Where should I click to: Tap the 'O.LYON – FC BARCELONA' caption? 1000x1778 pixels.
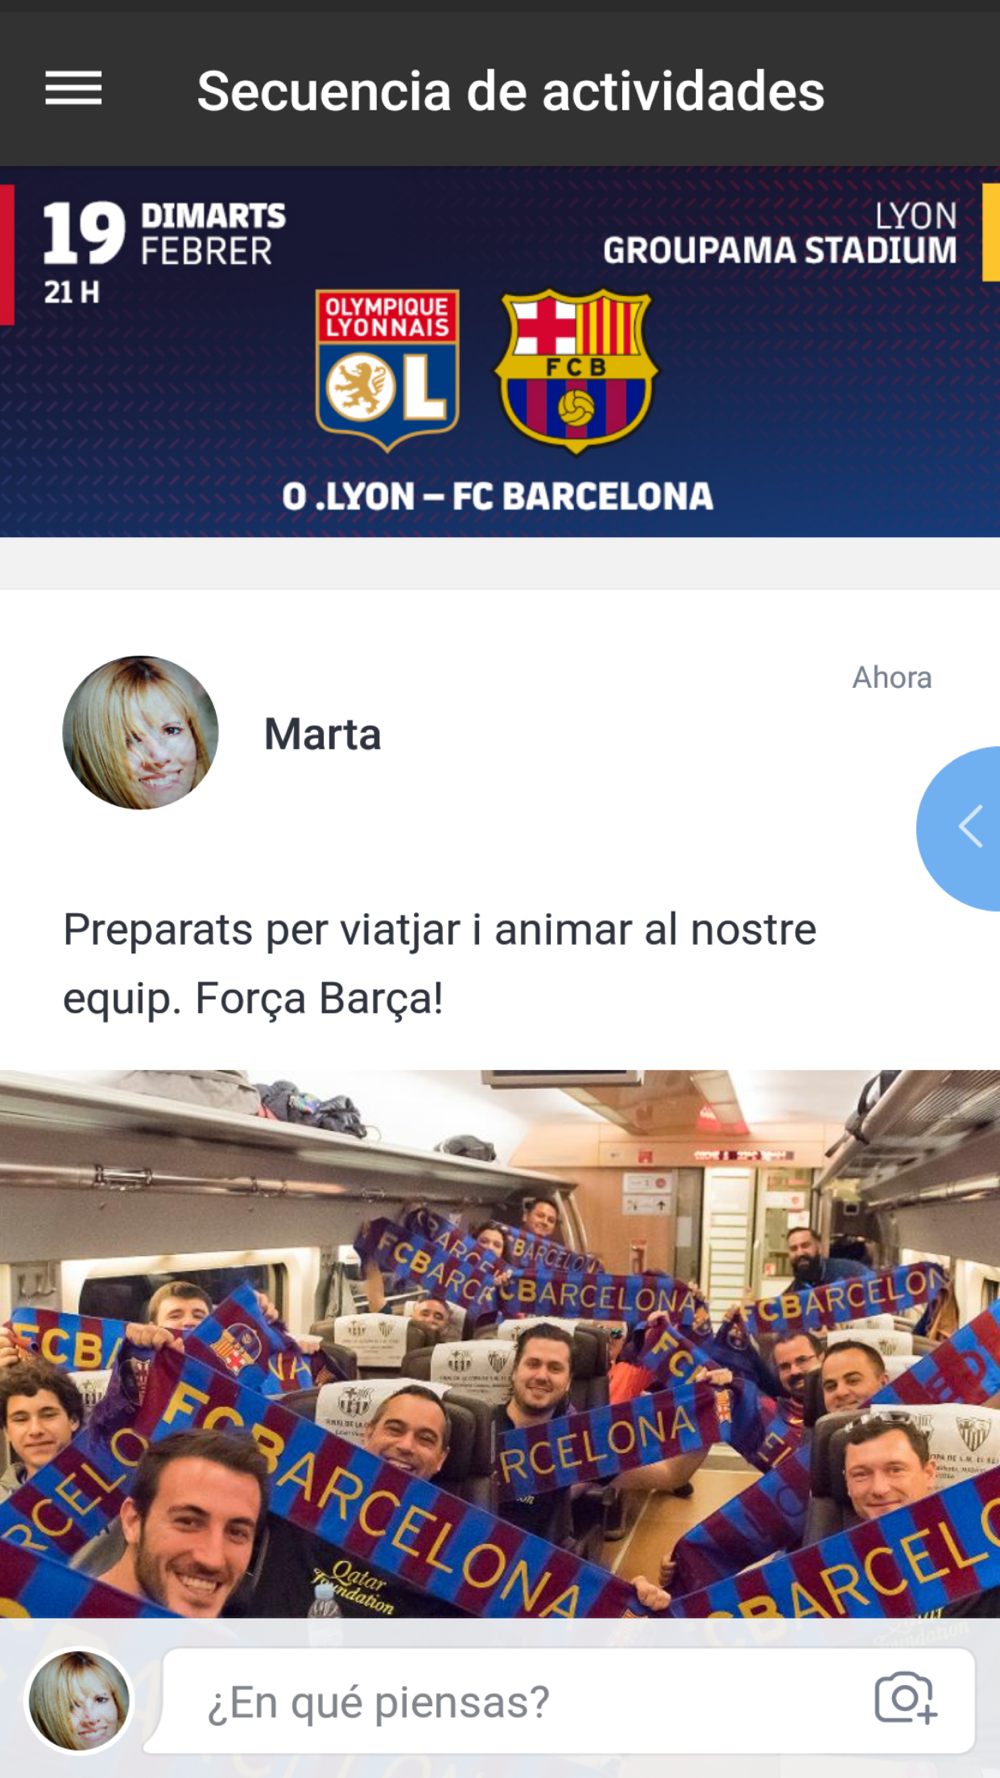tap(497, 496)
